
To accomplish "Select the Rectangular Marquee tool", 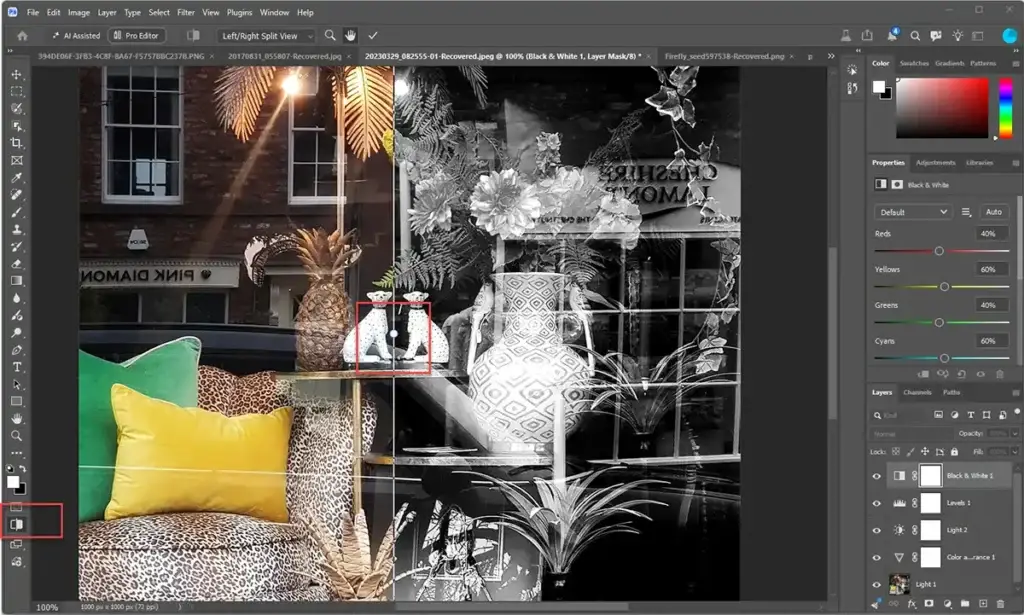I will click(x=16, y=92).
